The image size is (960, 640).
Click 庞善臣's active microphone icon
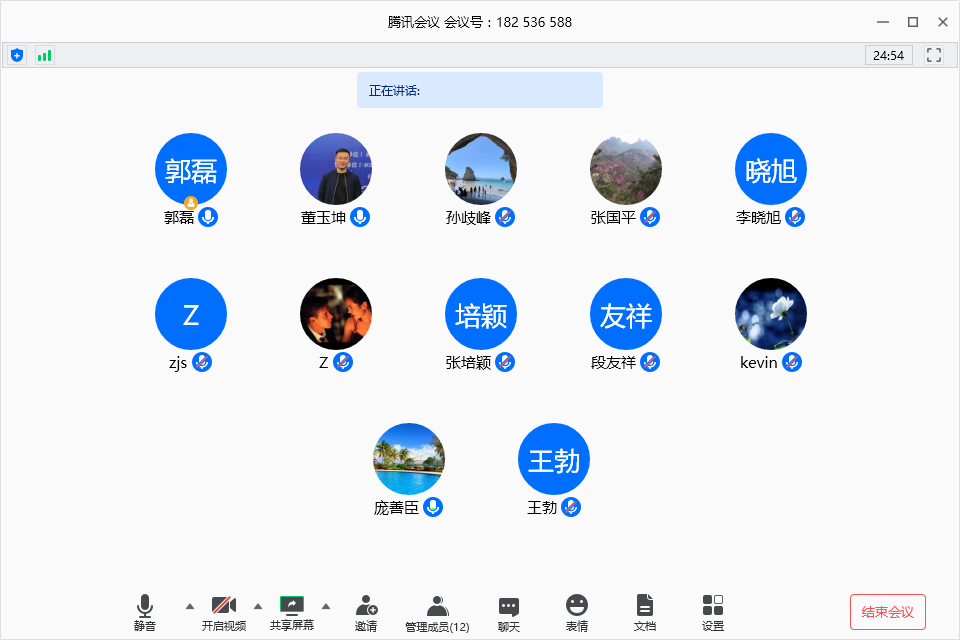[433, 507]
